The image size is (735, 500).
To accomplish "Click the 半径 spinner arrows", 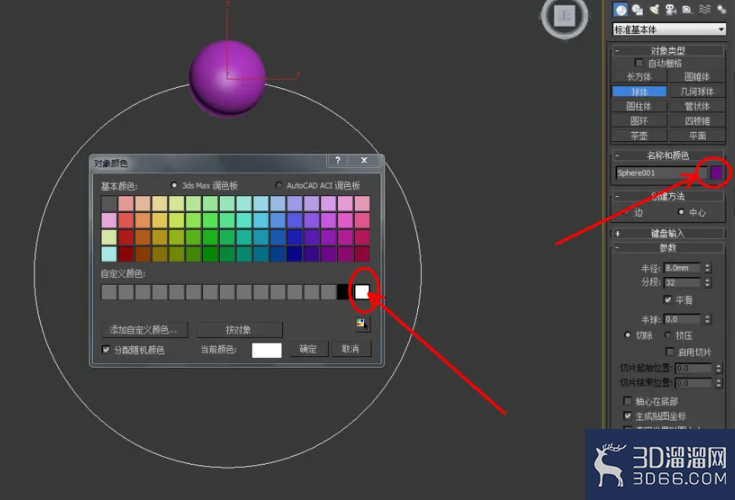I will [x=707, y=268].
